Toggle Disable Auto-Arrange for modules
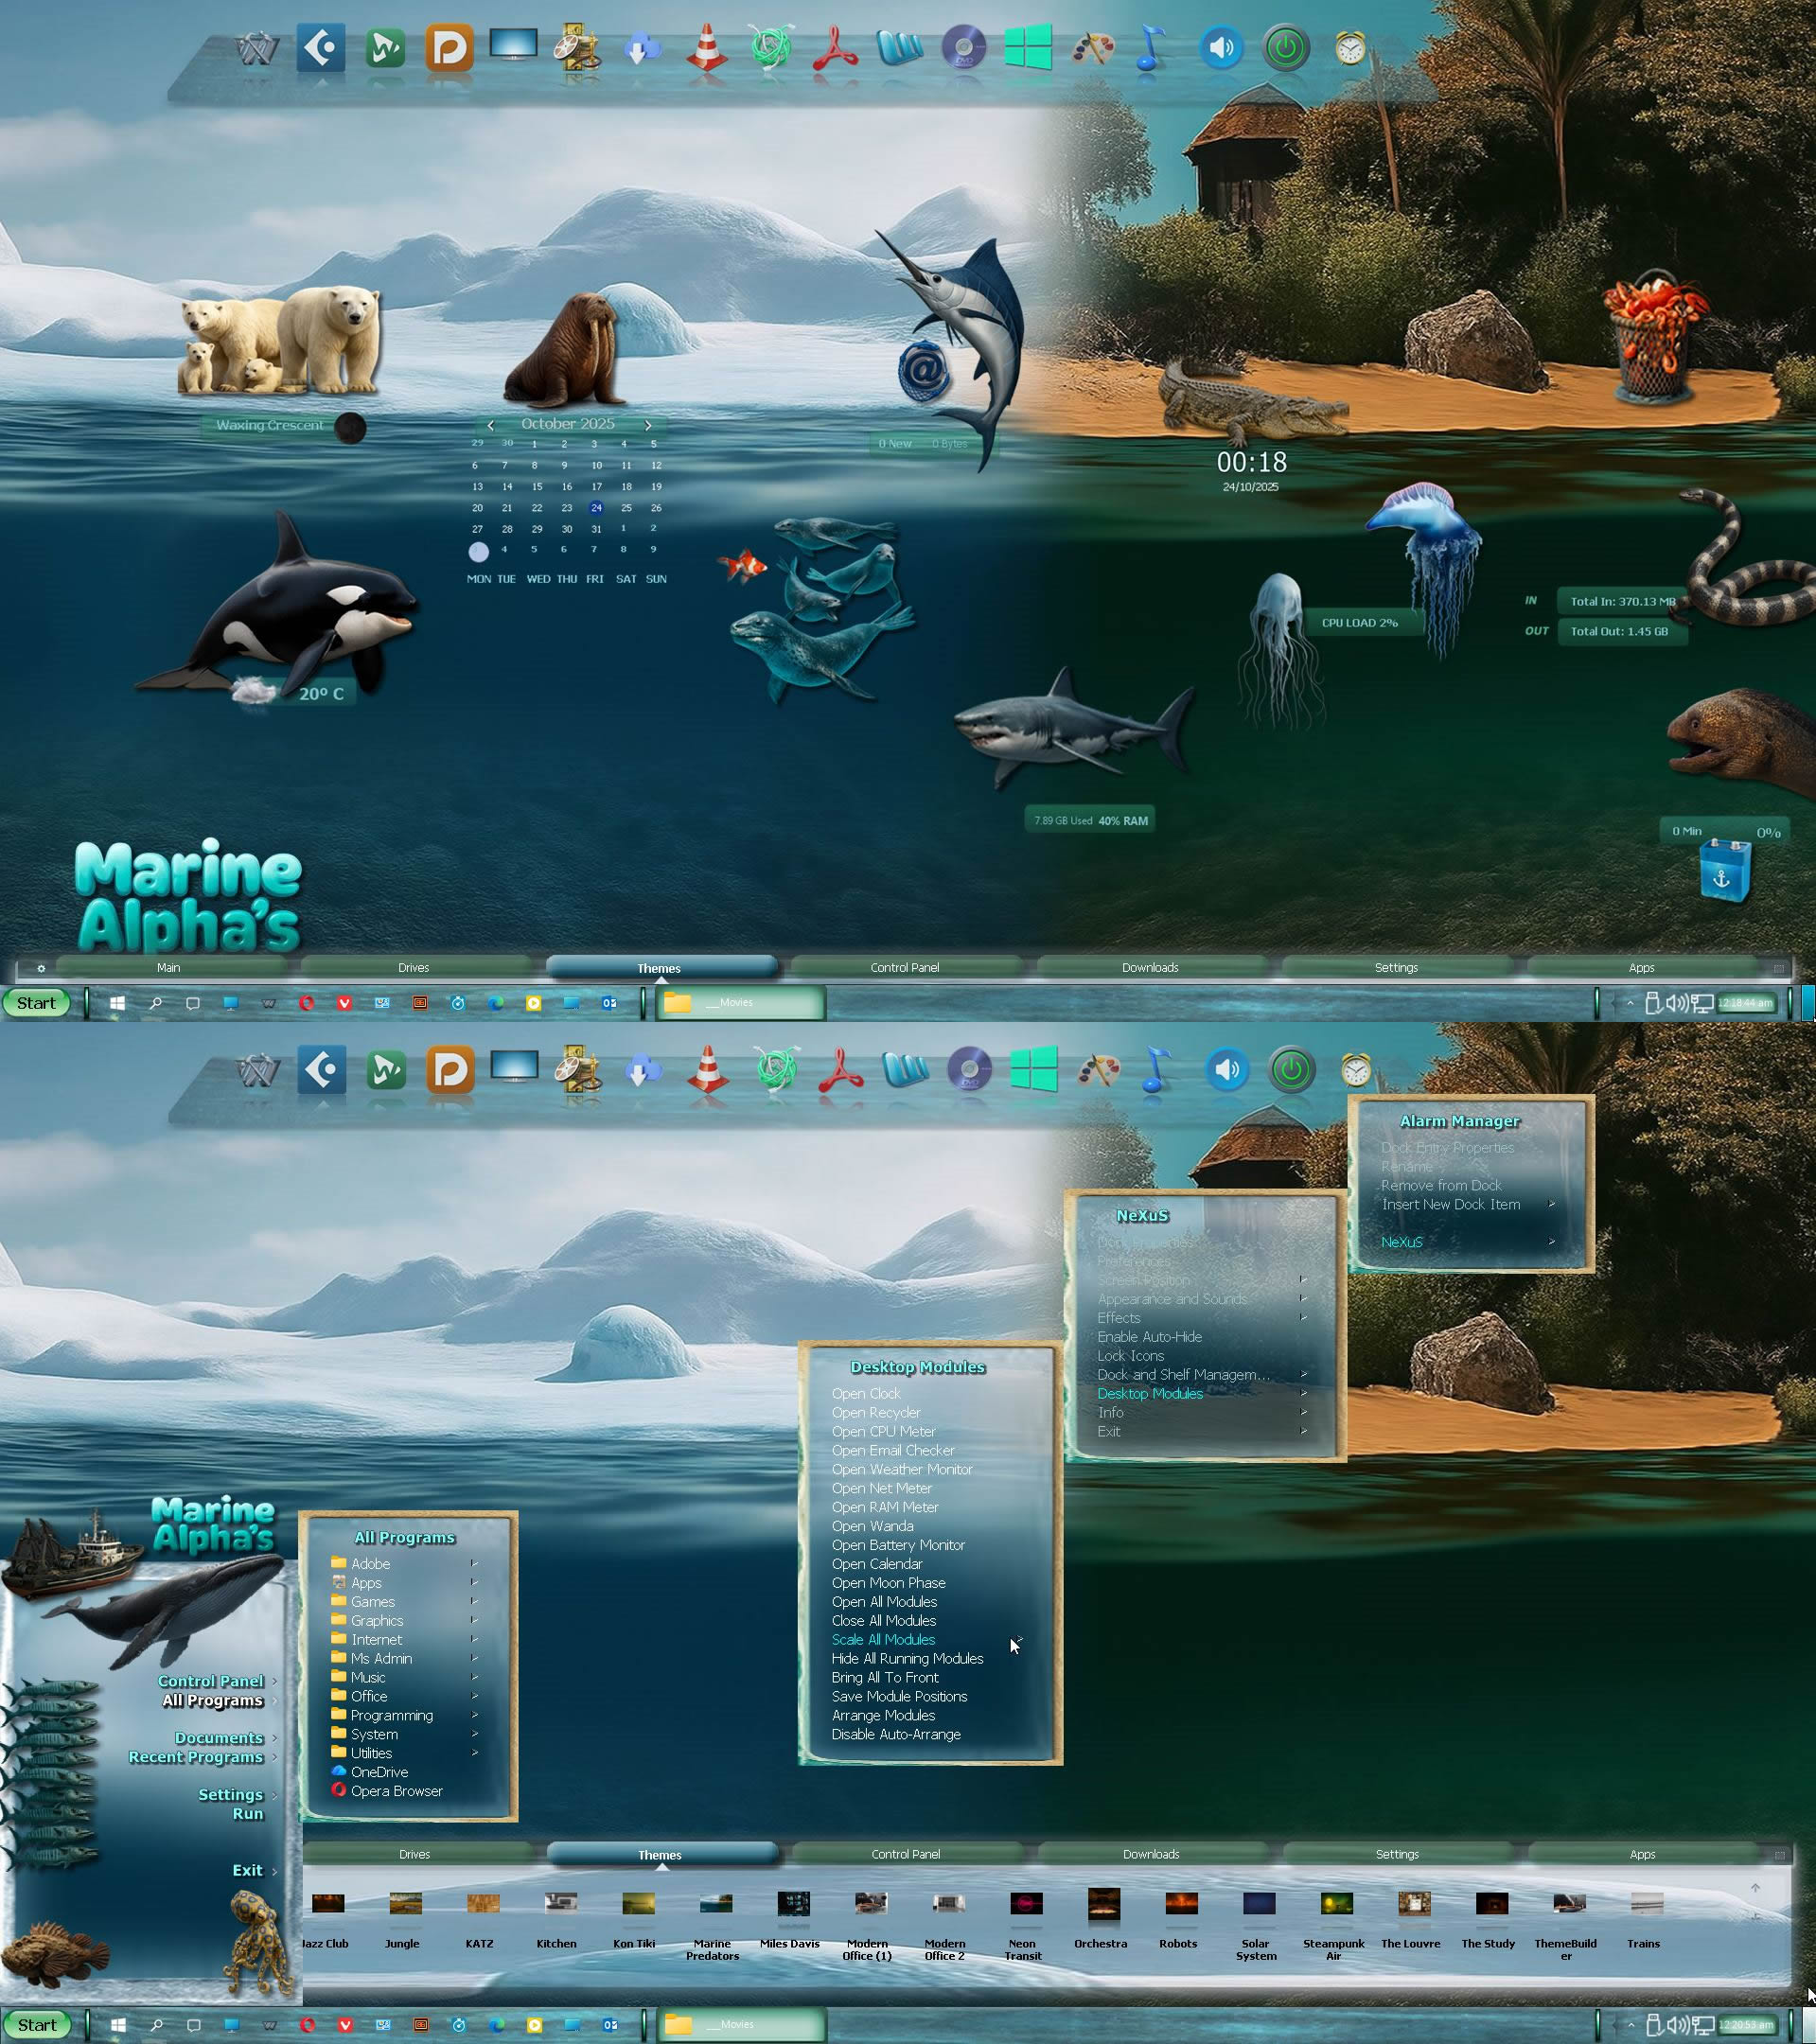 (x=895, y=1734)
